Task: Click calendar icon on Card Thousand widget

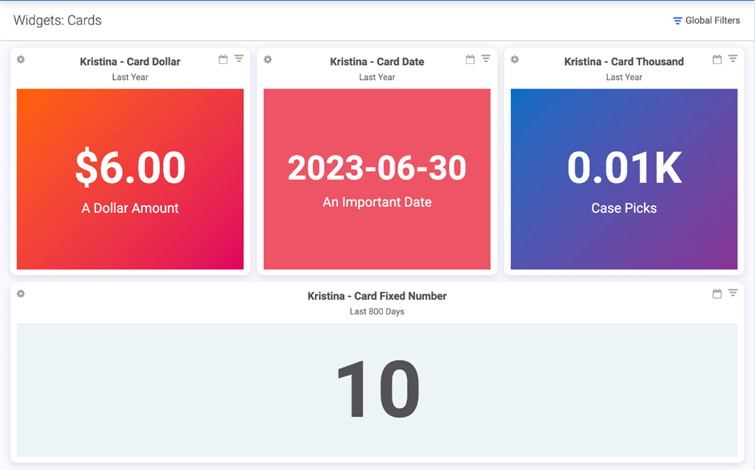Action: pyautogui.click(x=717, y=60)
